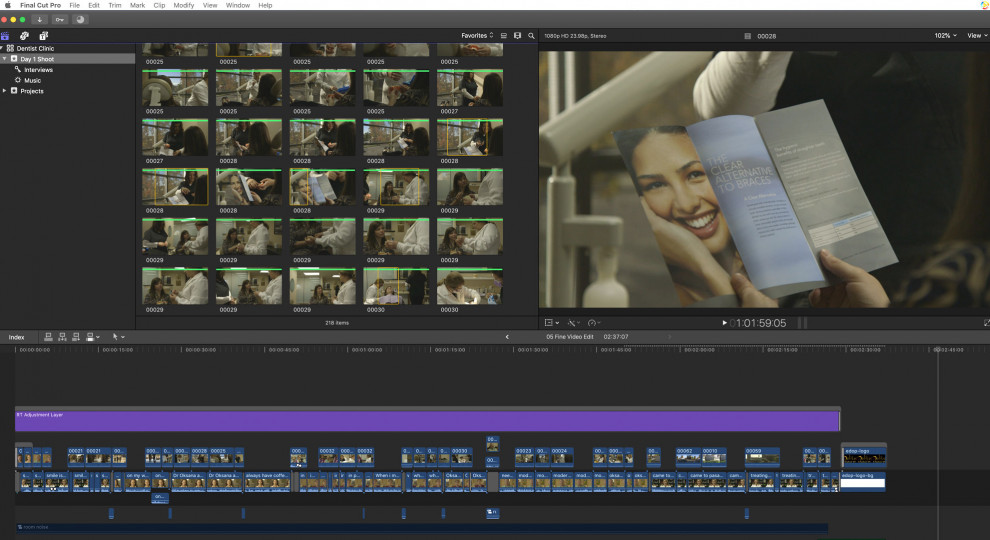
Task: Select the first 00027 clip thumbnail in the browser
Action: pyautogui.click(x=470, y=88)
